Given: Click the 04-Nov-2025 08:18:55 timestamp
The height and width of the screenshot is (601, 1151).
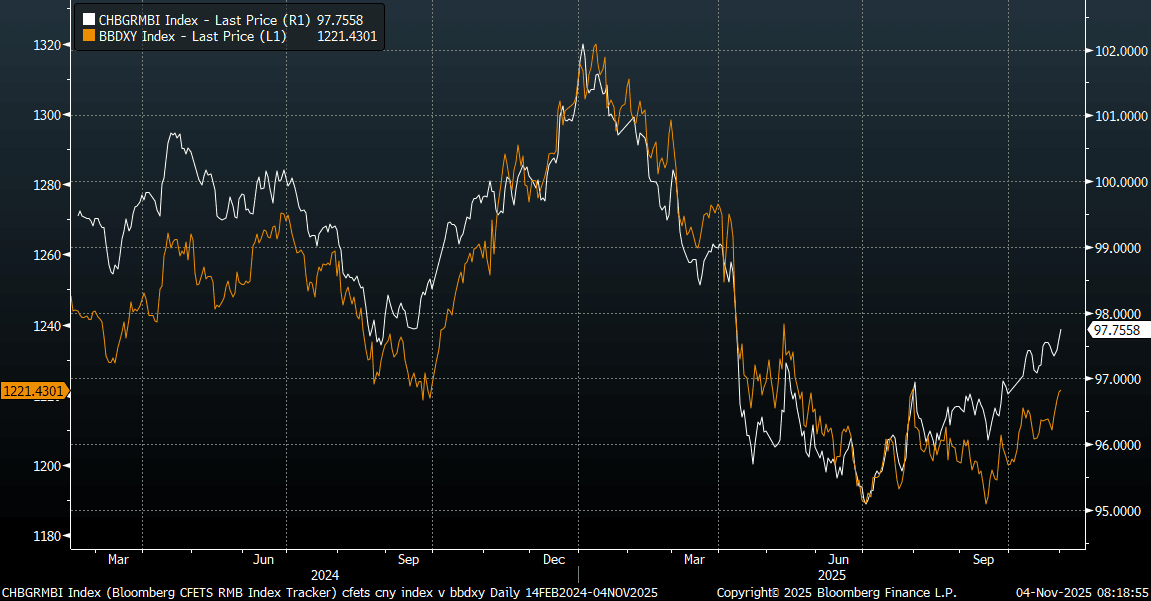Looking at the screenshot, I should pyautogui.click(x=1080, y=592).
